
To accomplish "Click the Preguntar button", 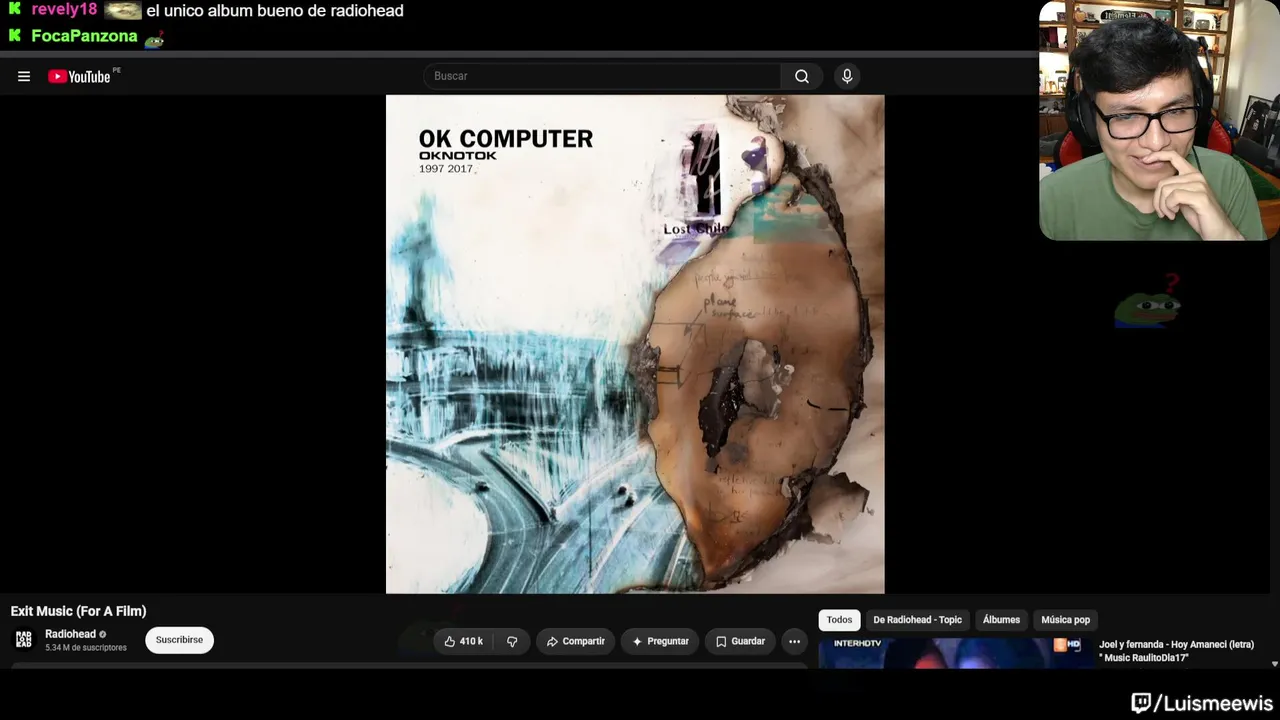I will click(660, 641).
